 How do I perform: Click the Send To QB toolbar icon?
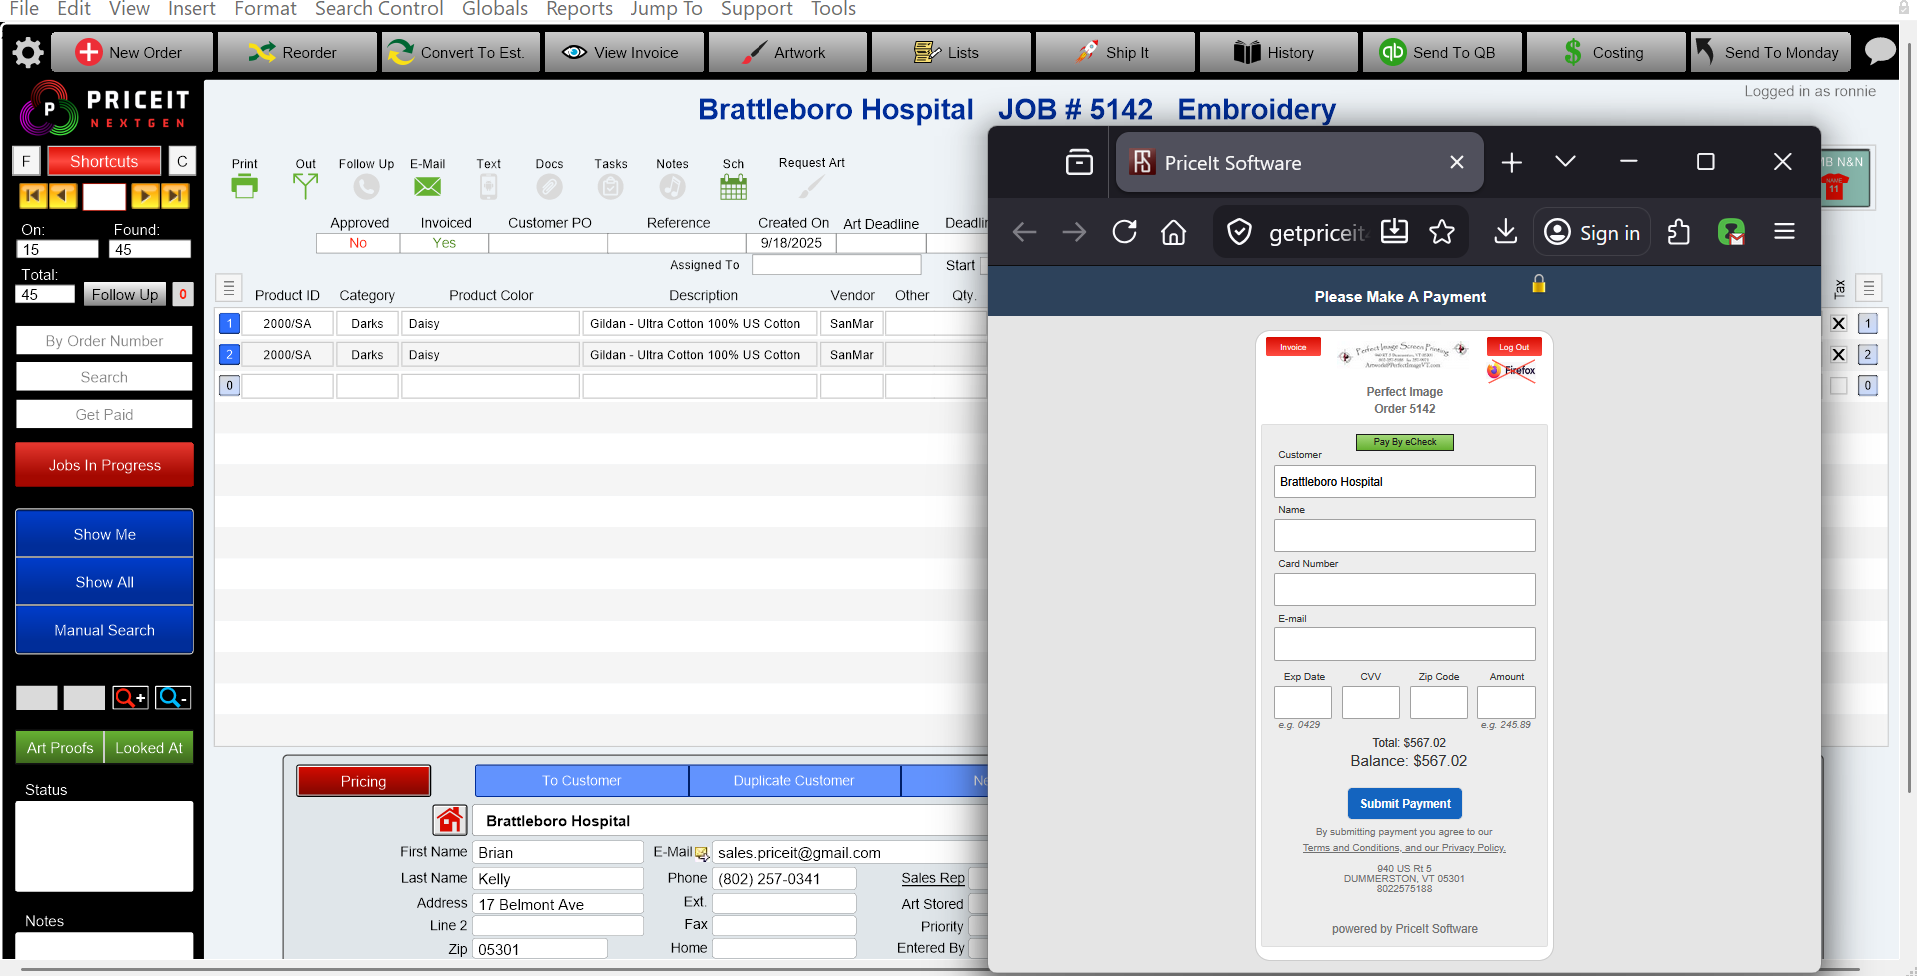tap(1441, 51)
